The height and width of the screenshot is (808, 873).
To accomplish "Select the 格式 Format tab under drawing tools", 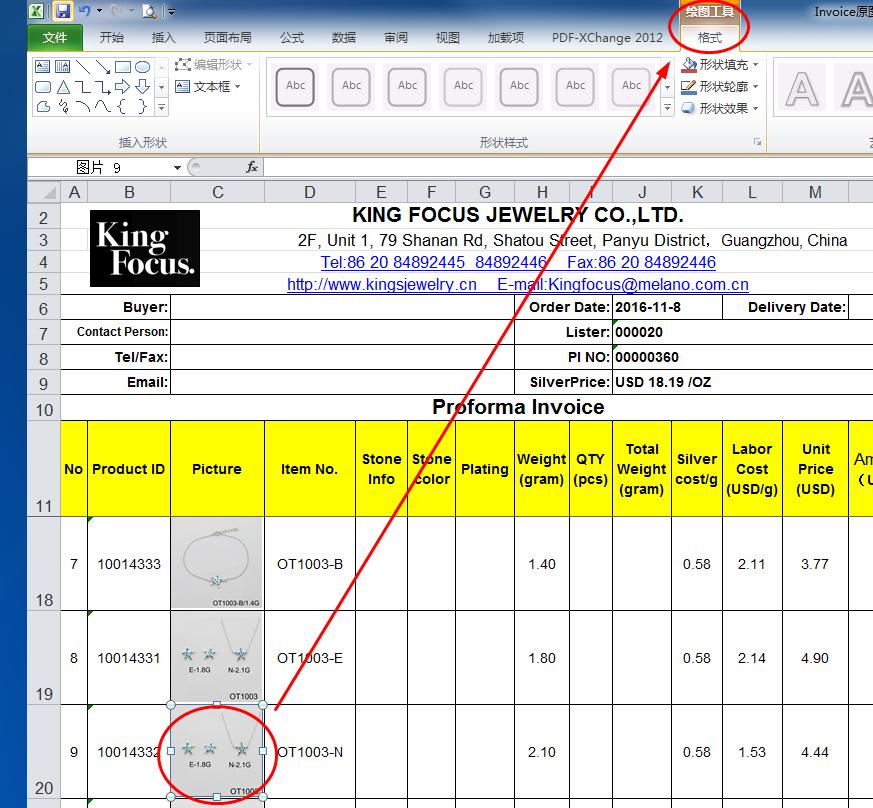I will (x=709, y=37).
